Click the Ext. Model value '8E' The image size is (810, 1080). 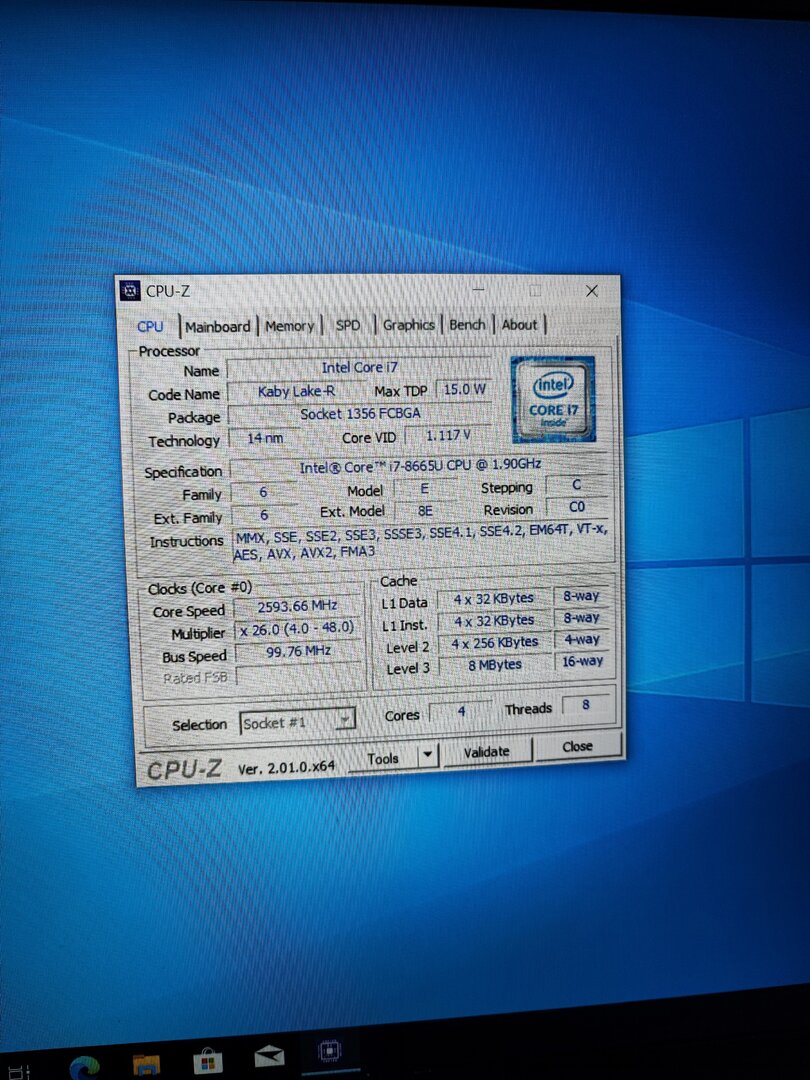click(x=425, y=511)
